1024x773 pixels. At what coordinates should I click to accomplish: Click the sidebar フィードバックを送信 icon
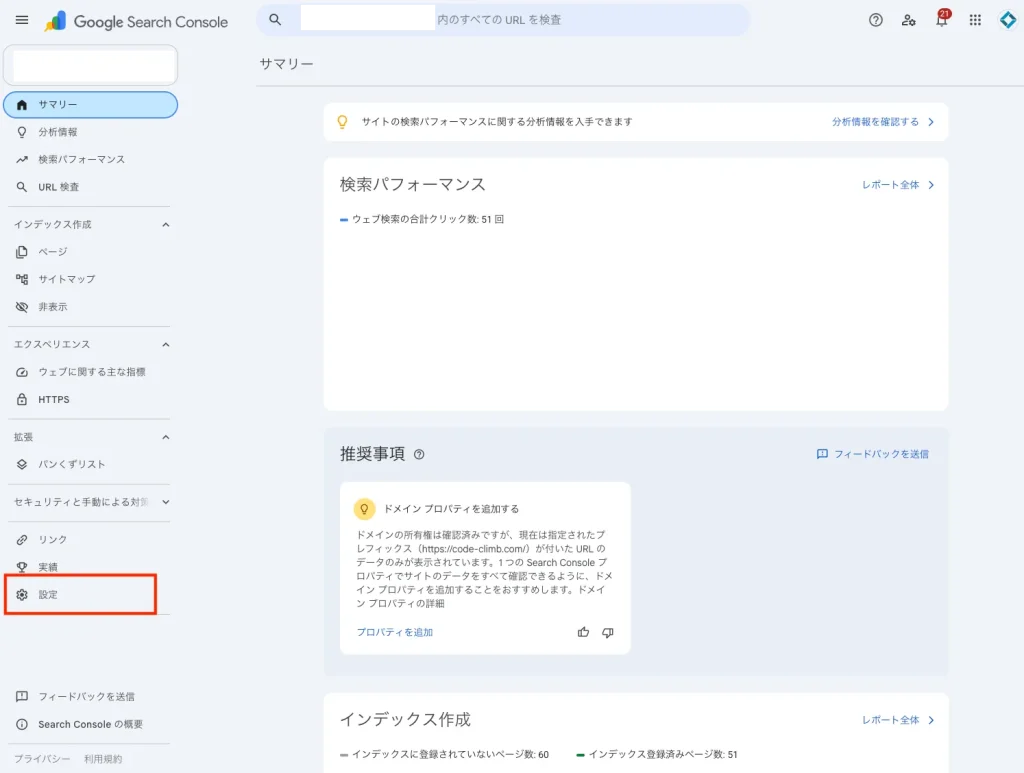22,697
